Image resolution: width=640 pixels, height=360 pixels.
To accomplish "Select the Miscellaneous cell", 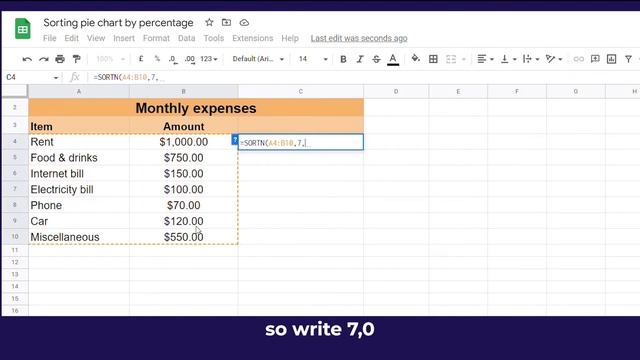I will (79, 237).
